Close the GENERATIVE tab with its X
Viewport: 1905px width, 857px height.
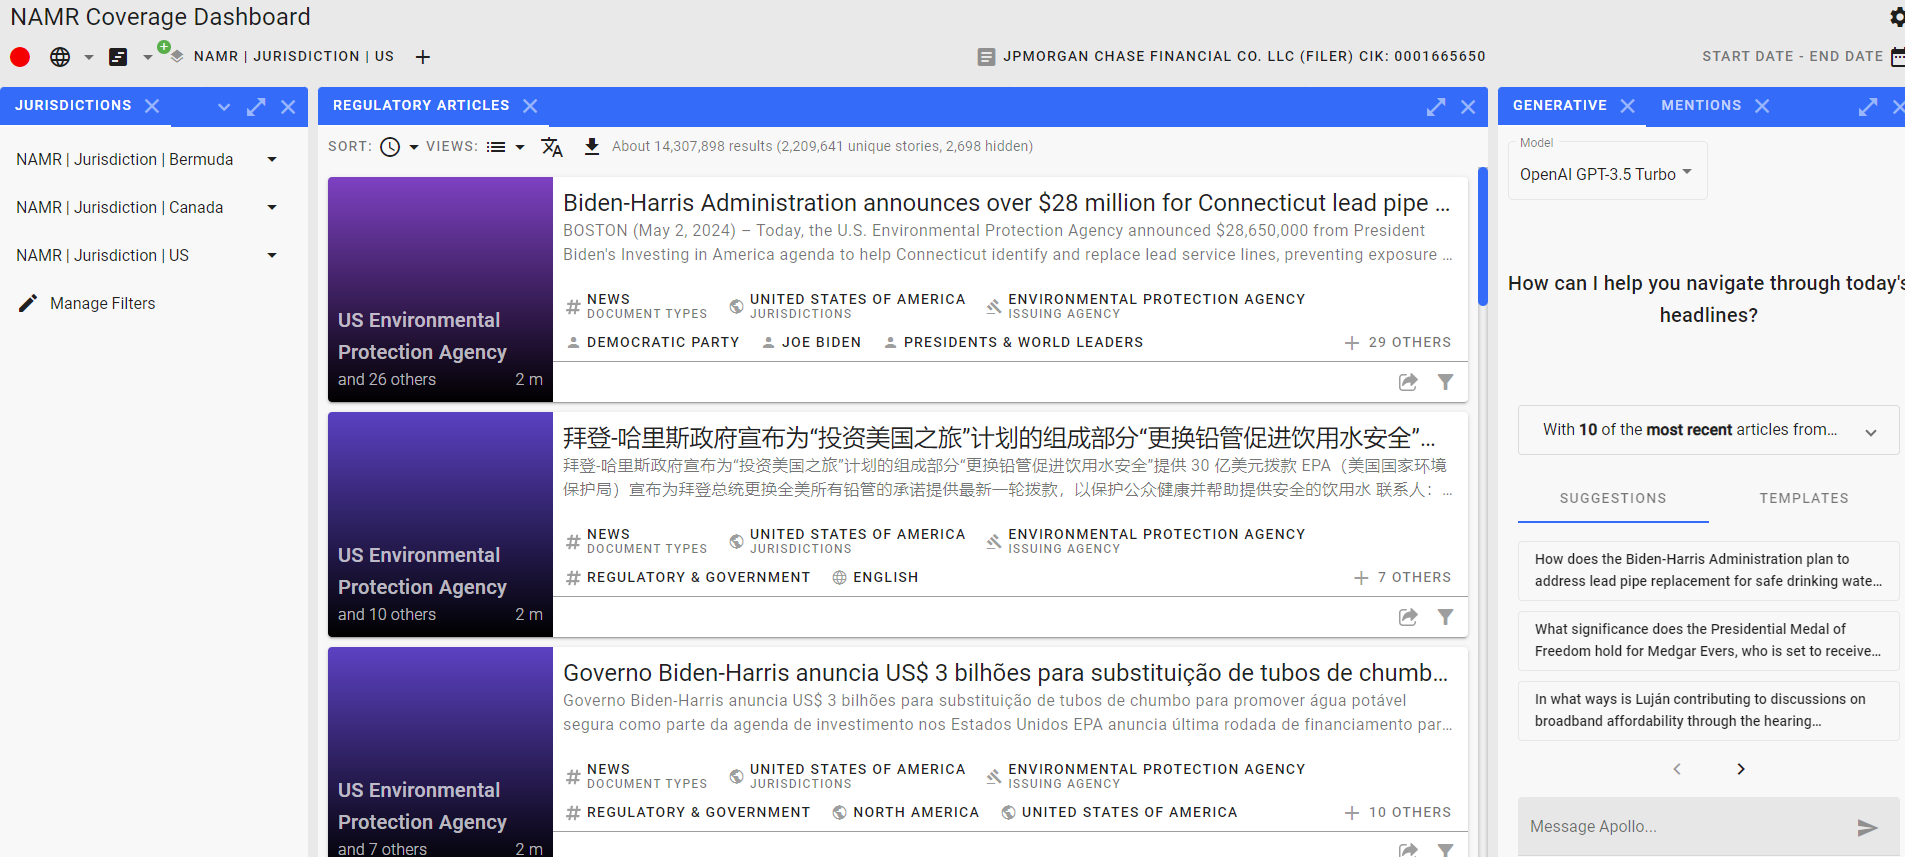pos(1628,106)
